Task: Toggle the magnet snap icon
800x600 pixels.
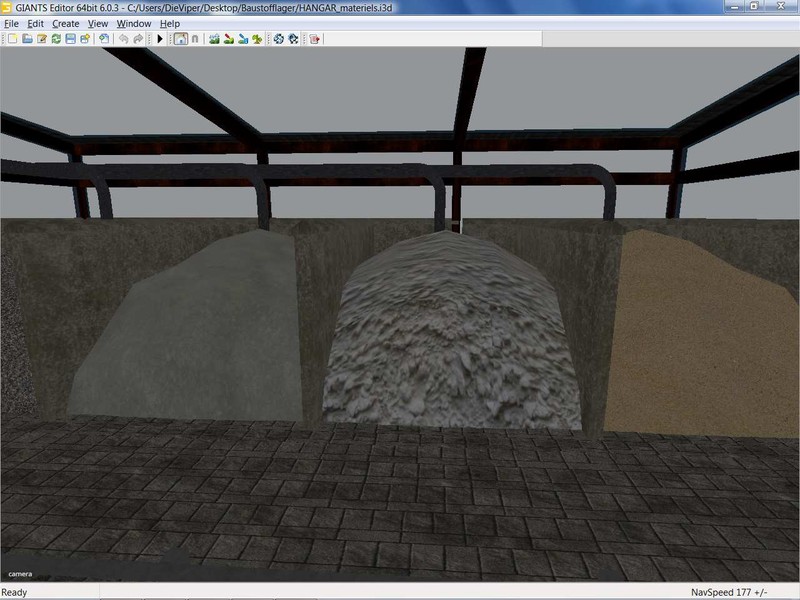Action: (x=195, y=39)
